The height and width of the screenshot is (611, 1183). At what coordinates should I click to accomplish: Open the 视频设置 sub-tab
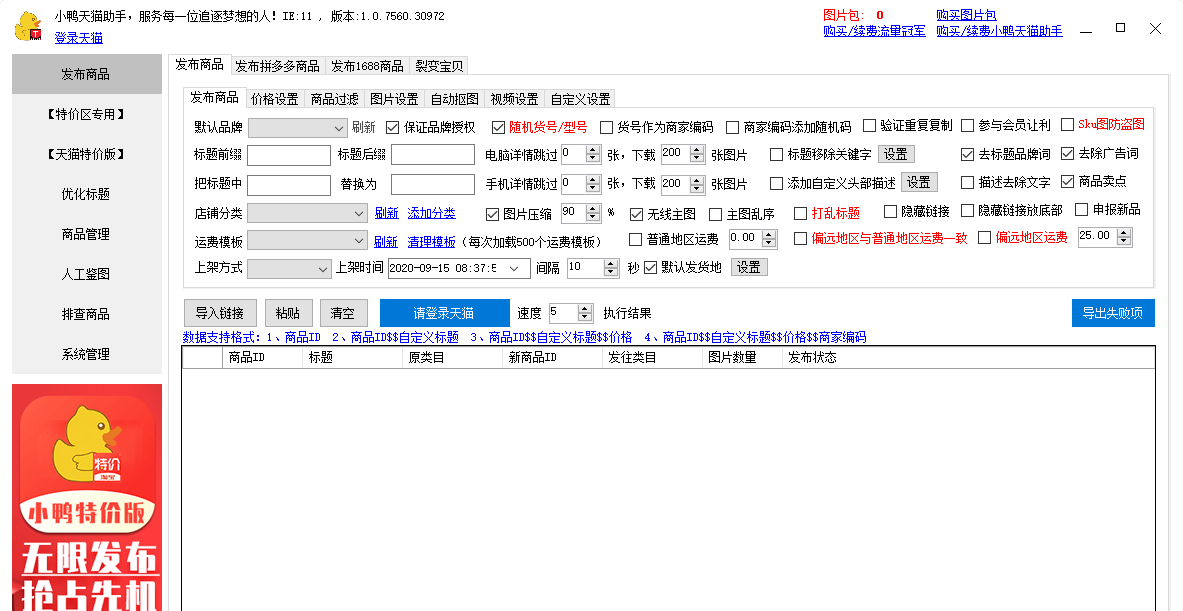point(515,99)
